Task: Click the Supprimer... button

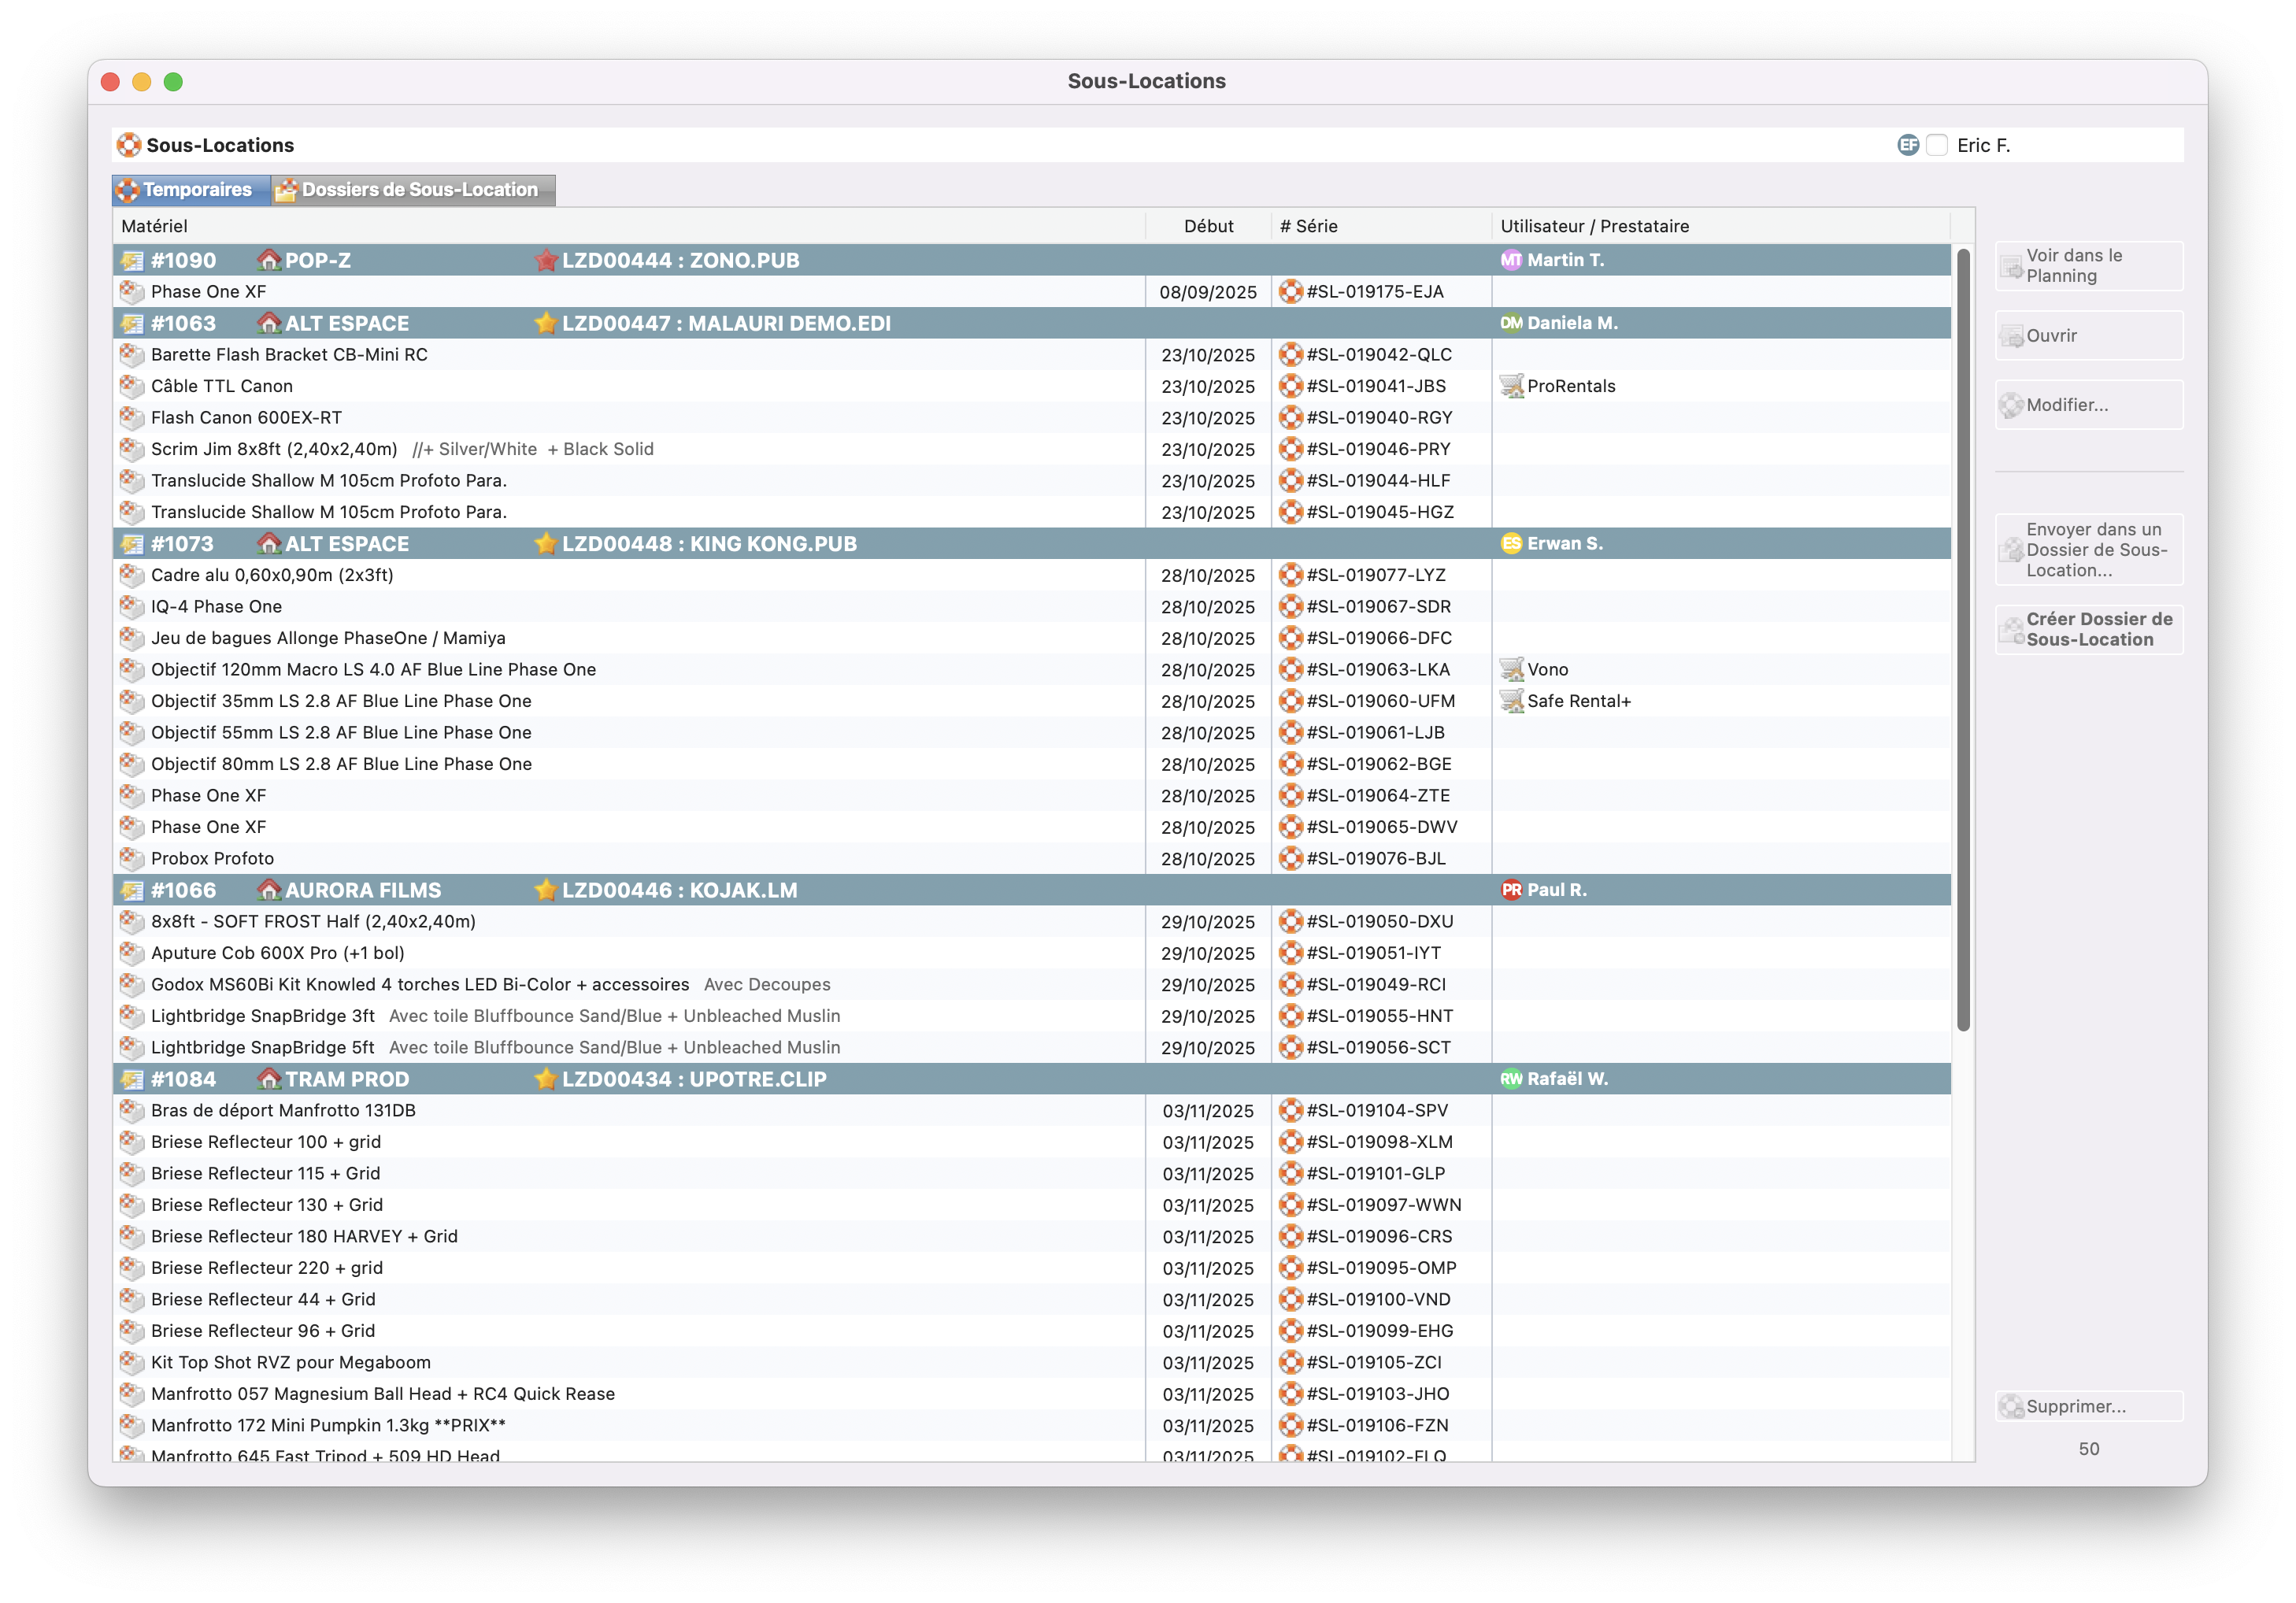Action: coord(2088,1406)
